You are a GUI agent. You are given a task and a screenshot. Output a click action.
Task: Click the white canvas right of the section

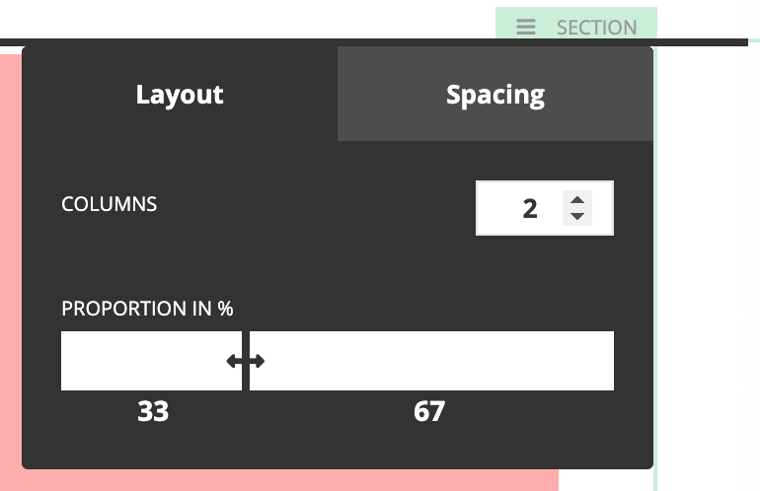[x=710, y=250]
